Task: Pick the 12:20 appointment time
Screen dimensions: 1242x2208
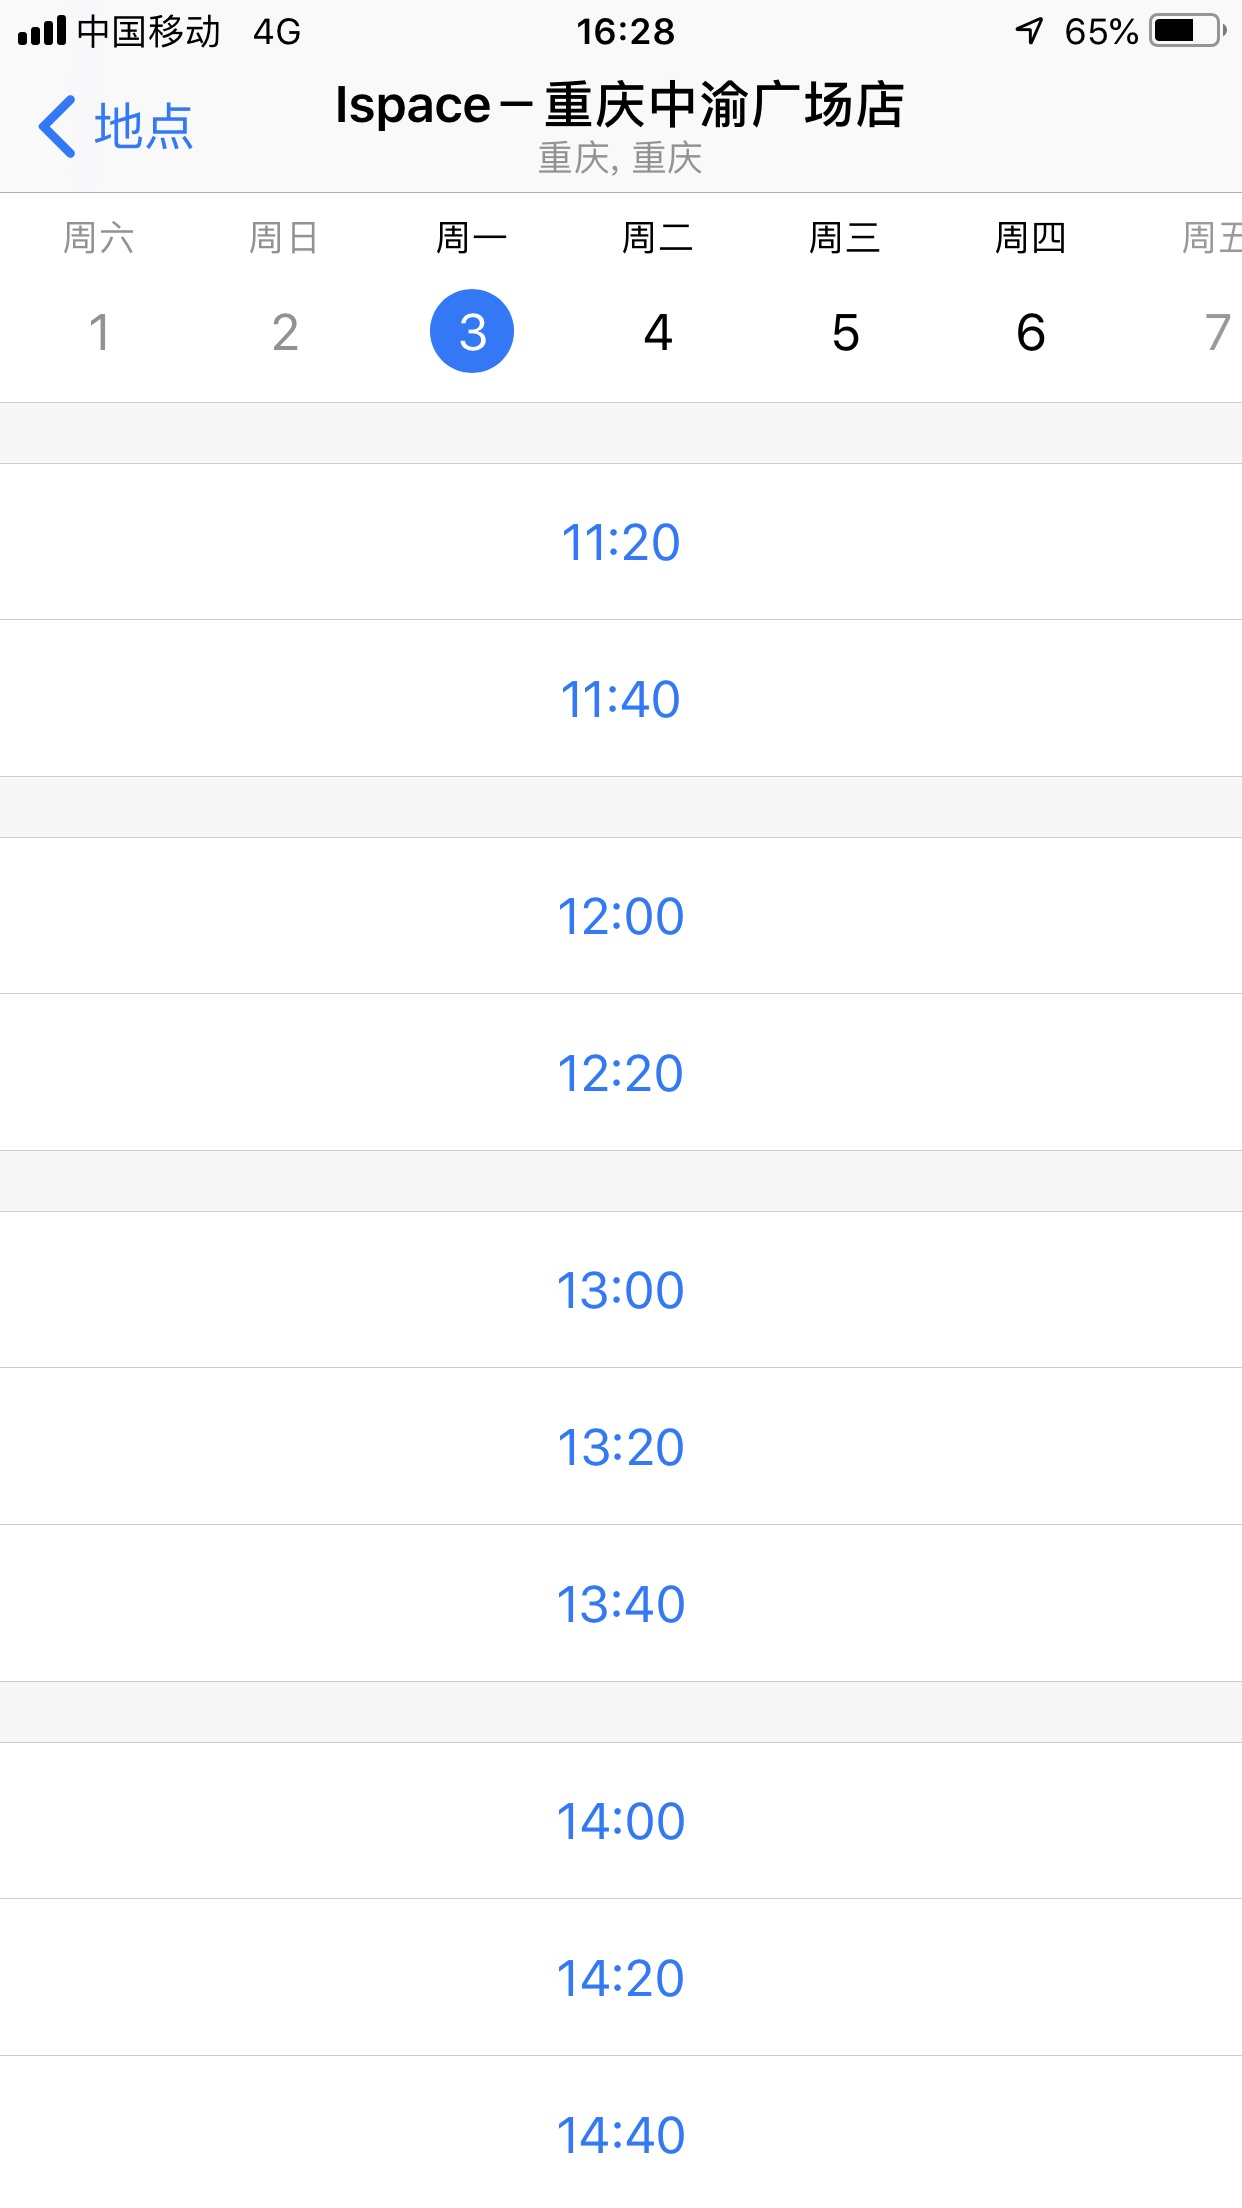Action: pyautogui.click(x=621, y=1073)
